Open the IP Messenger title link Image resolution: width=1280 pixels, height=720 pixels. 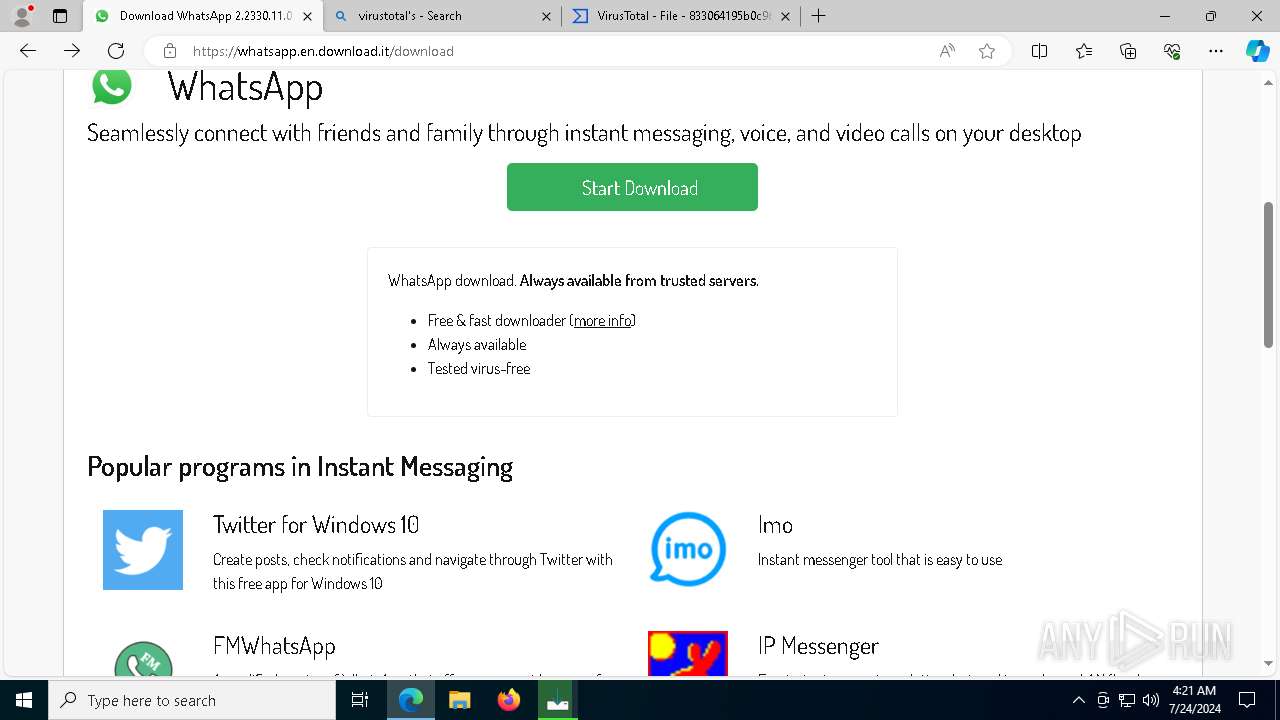point(818,646)
